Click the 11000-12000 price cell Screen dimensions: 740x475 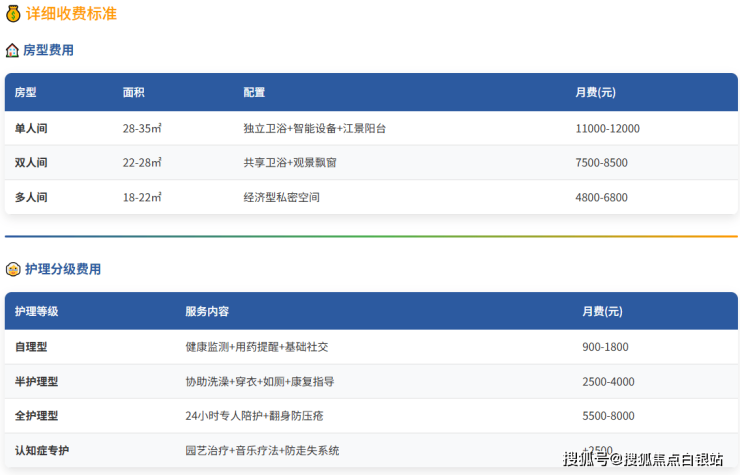click(x=607, y=128)
